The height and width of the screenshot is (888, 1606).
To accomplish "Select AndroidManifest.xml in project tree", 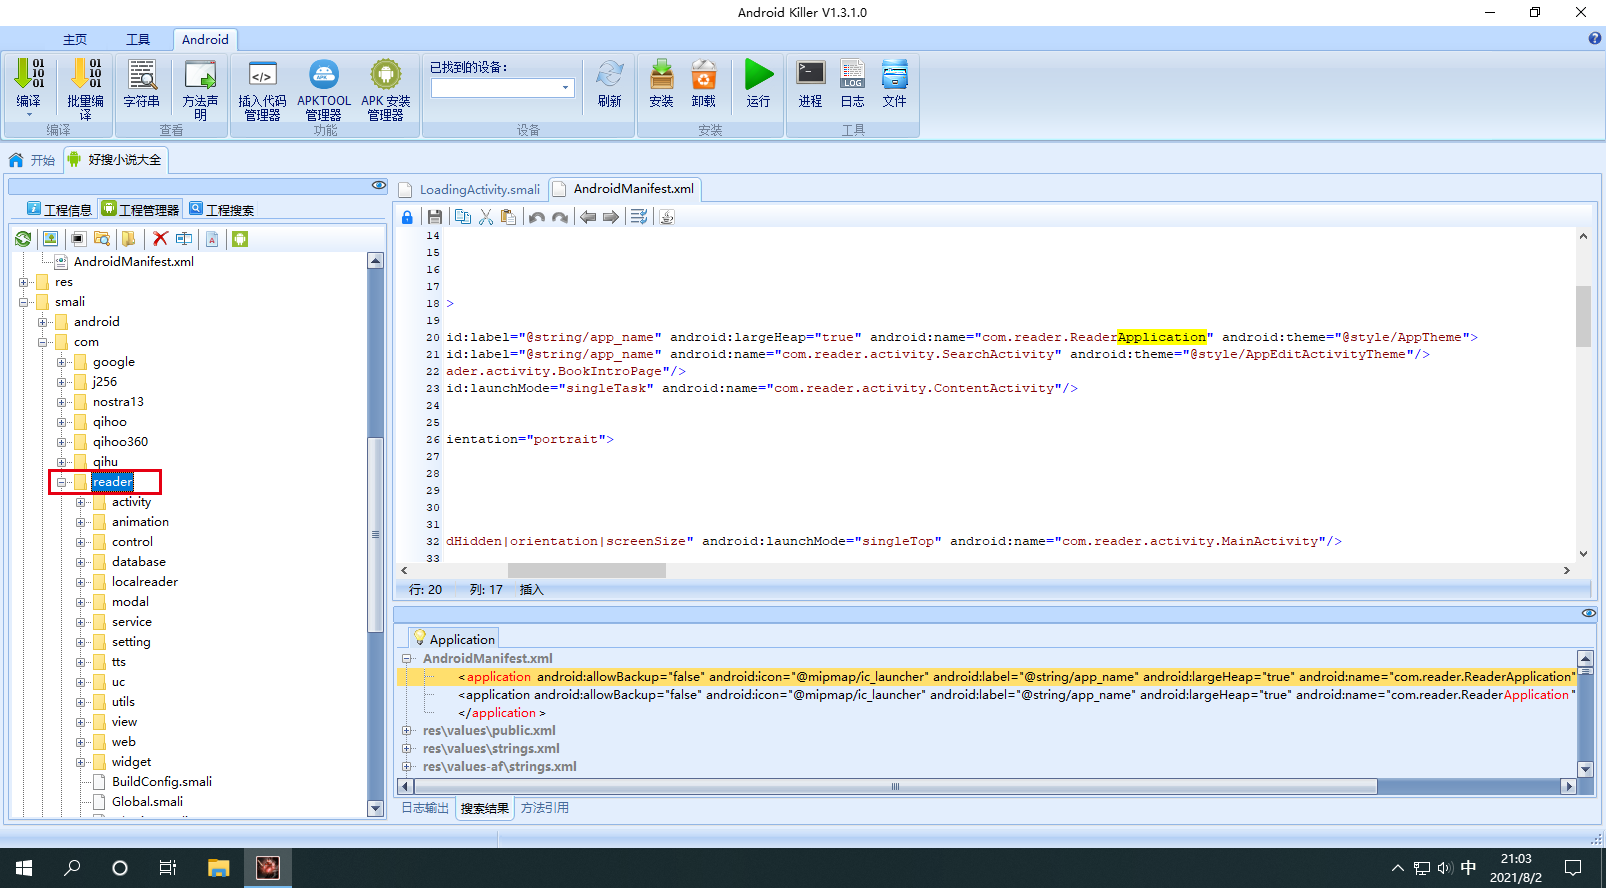I will click(x=133, y=262).
